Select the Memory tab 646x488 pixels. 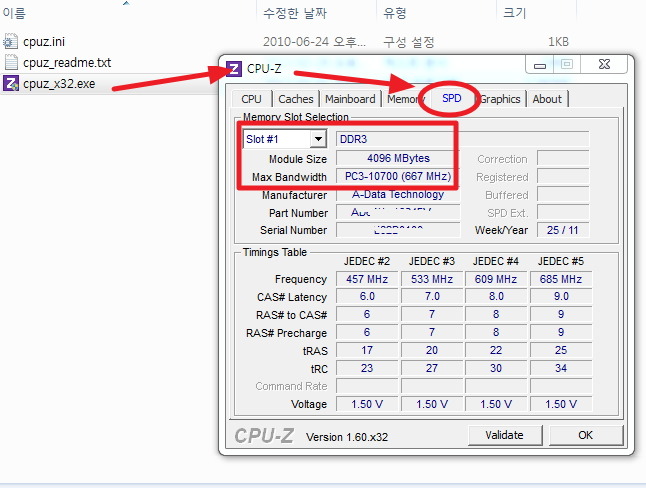click(x=405, y=99)
